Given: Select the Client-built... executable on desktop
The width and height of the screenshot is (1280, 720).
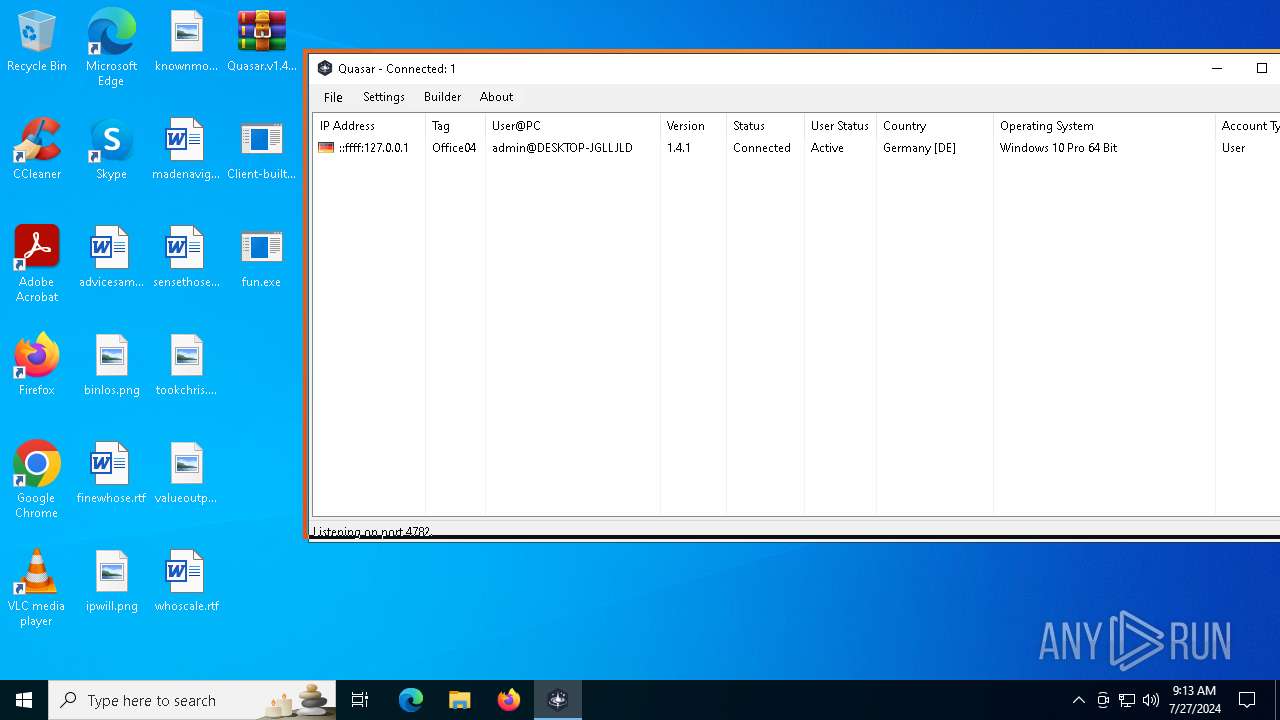Looking at the screenshot, I should click(261, 150).
